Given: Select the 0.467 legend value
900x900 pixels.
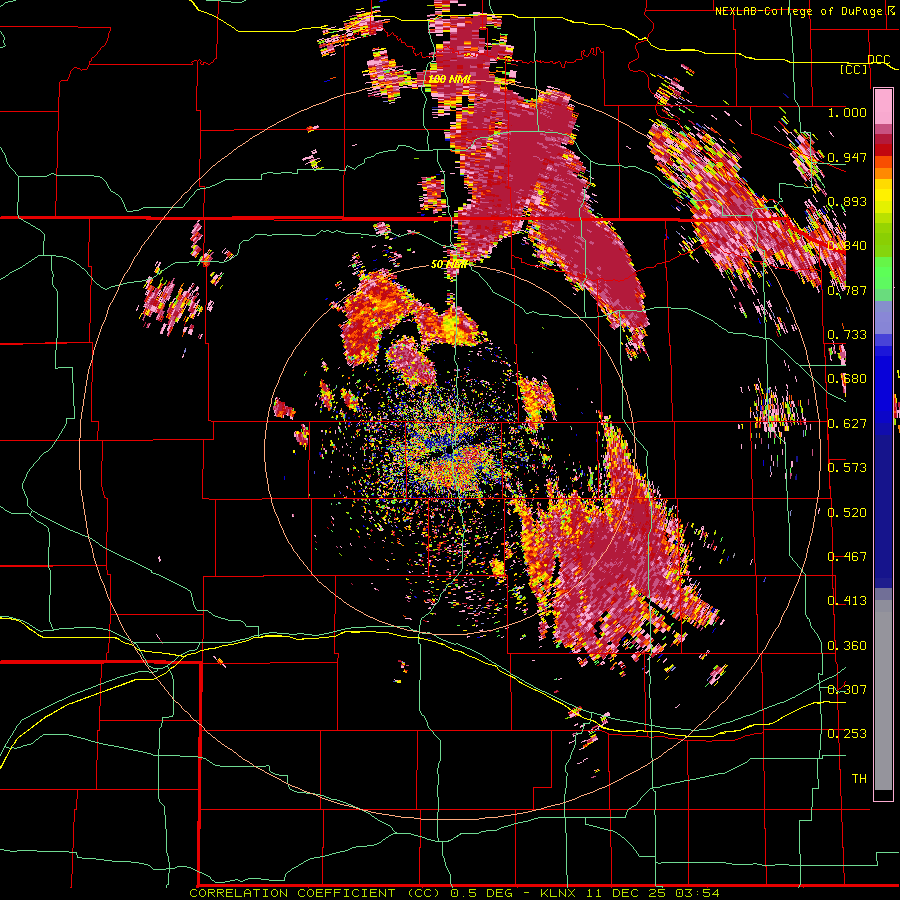Looking at the screenshot, I should coord(847,557).
